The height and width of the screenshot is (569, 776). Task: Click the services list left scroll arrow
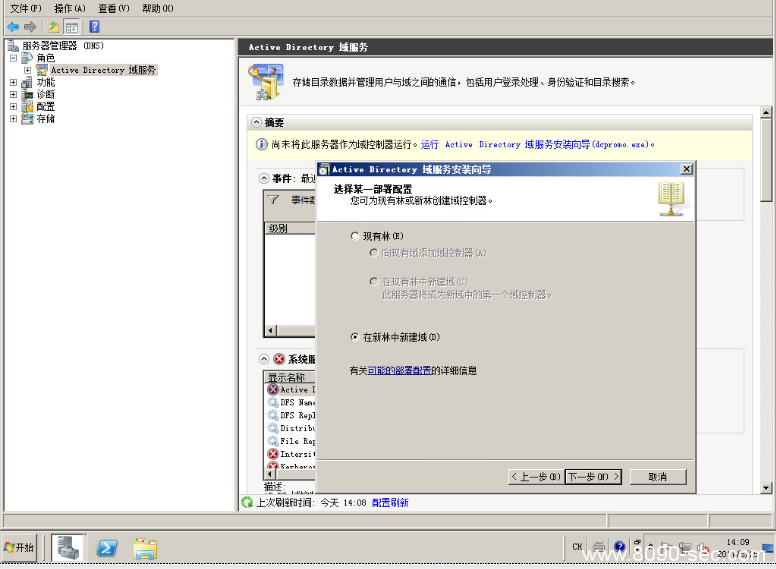[x=271, y=474]
